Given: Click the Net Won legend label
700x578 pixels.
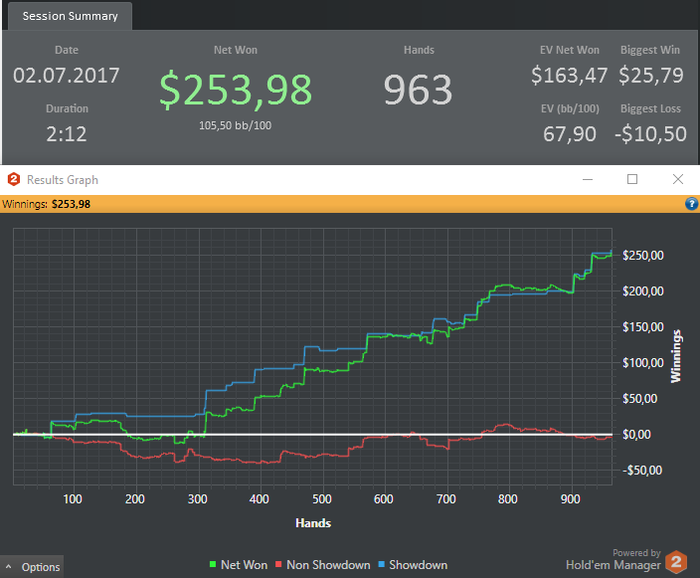Looking at the screenshot, I should tap(244, 565).
